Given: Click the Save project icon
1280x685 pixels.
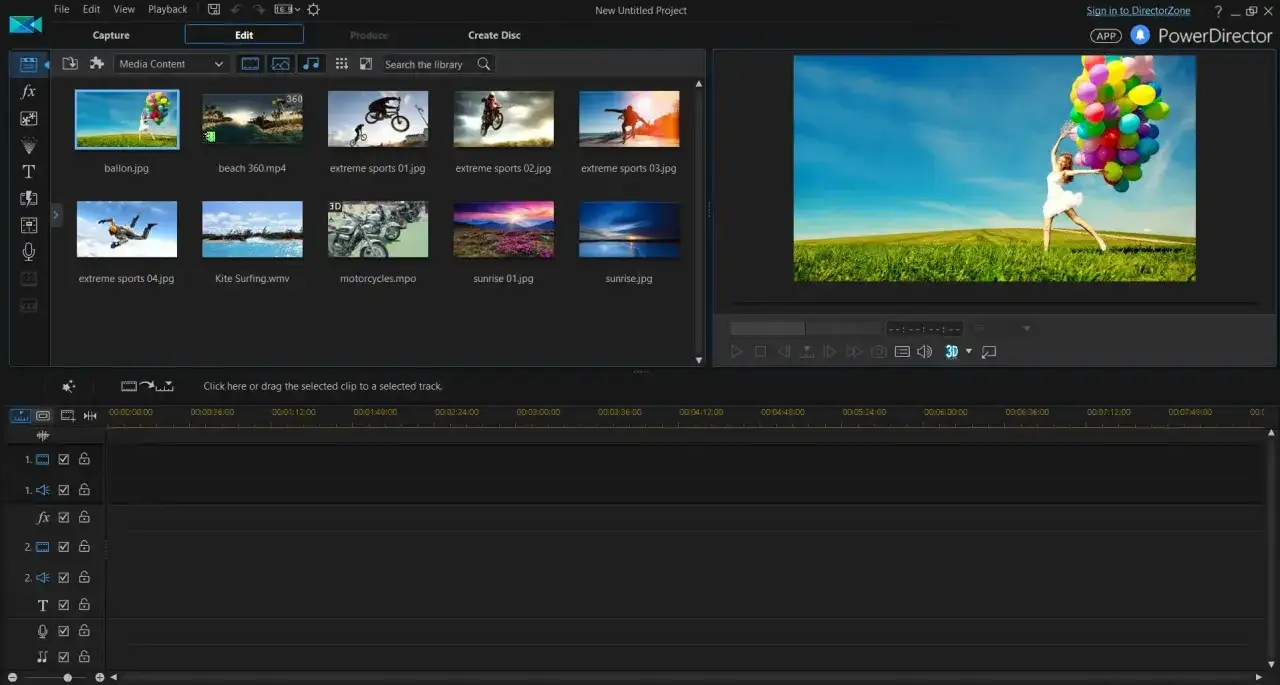Looking at the screenshot, I should point(214,9).
